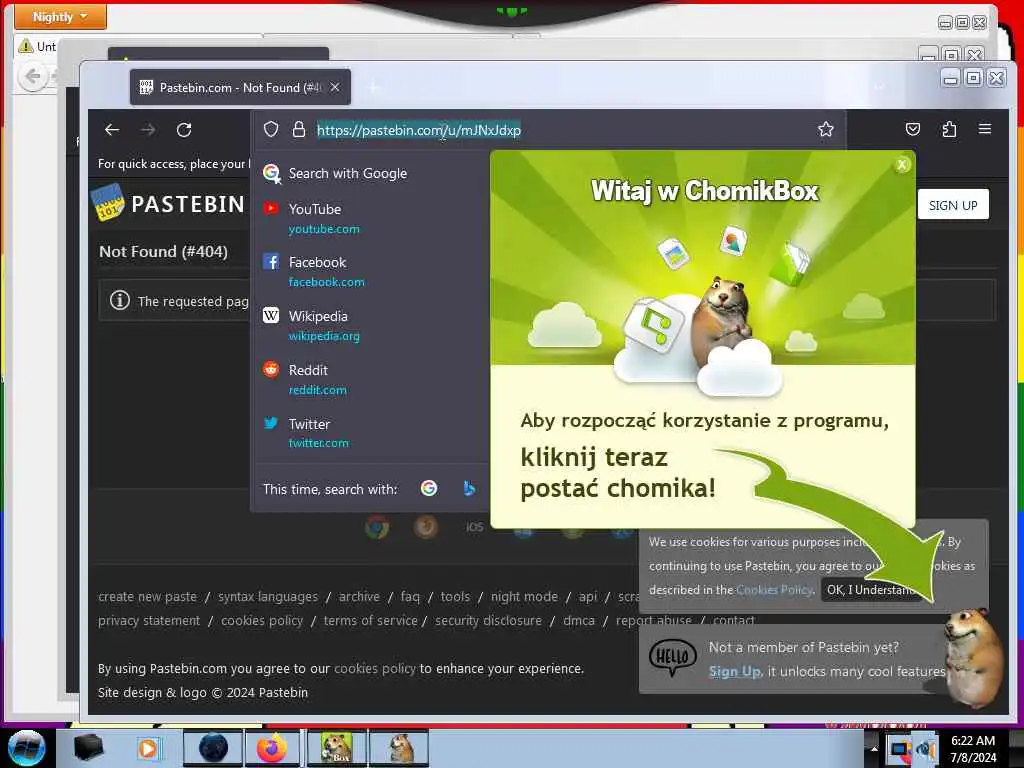Open the Nightly menu dropdown
Viewport: 1024px width, 768px height.
[x=60, y=16]
